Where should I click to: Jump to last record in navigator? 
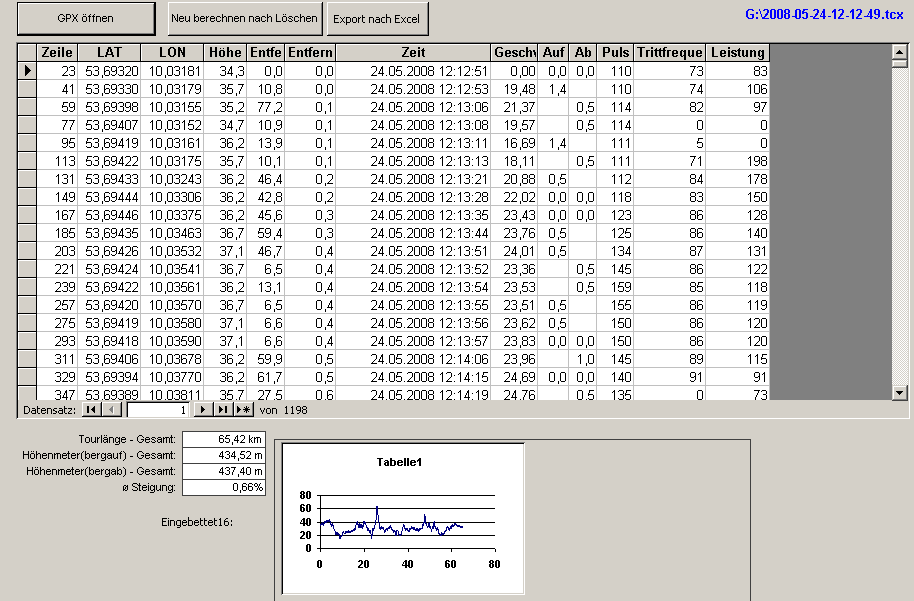[x=223, y=410]
